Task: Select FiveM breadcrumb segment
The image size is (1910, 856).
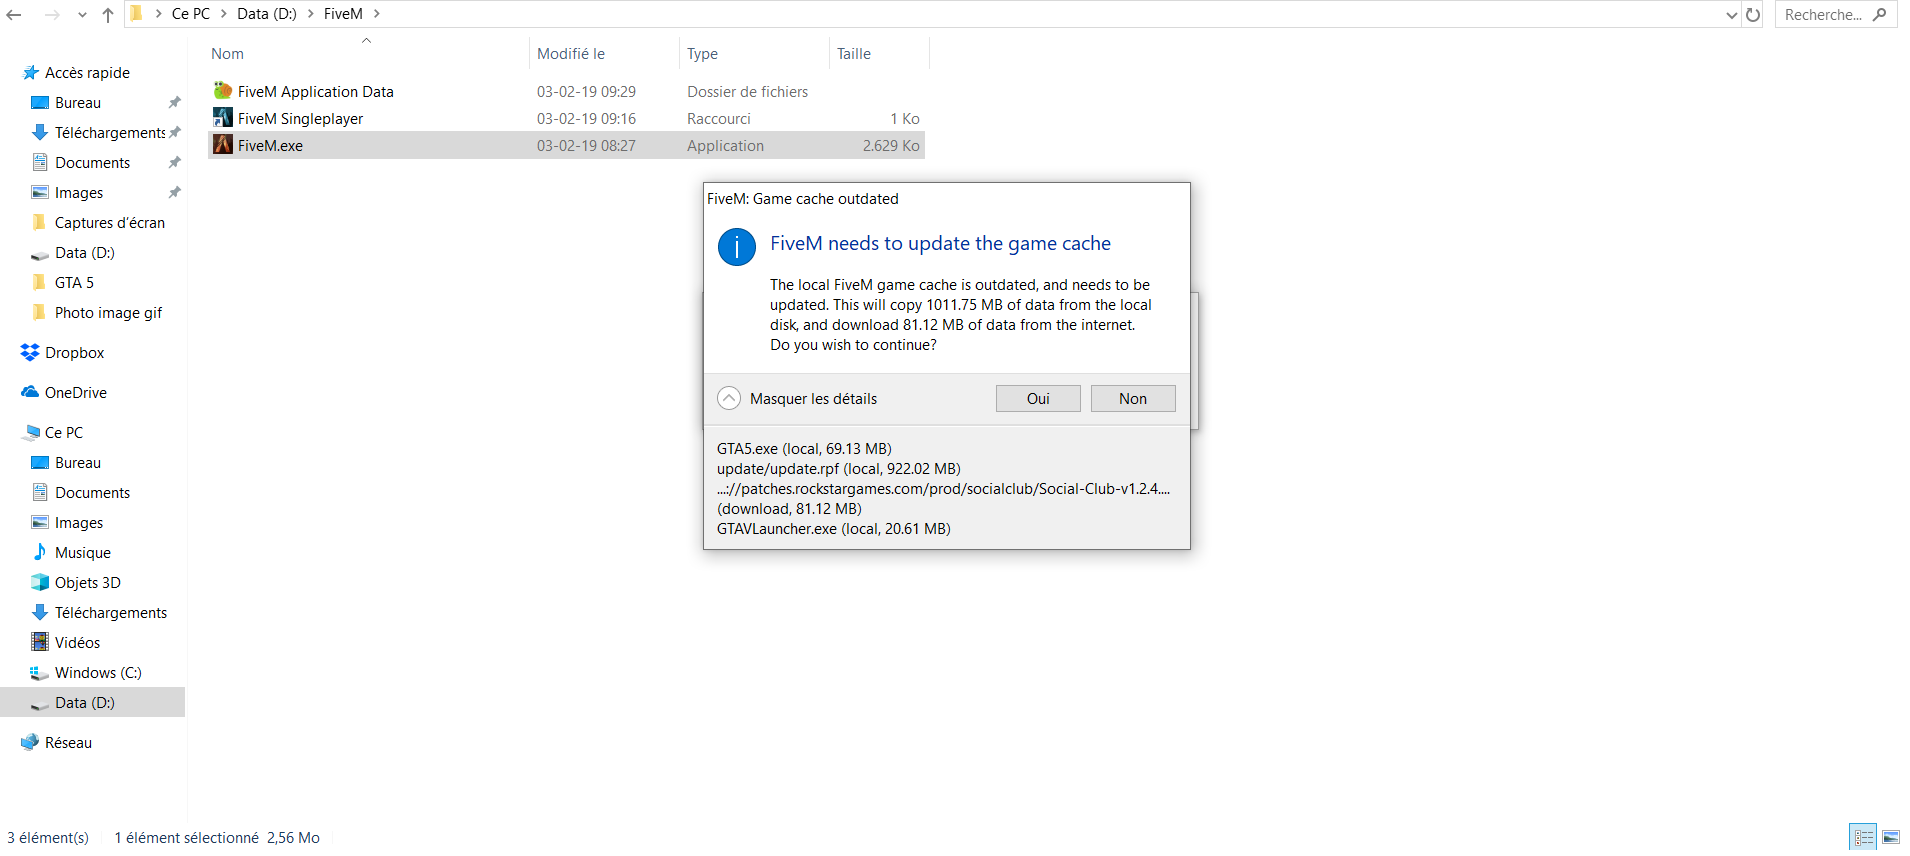Action: [343, 14]
